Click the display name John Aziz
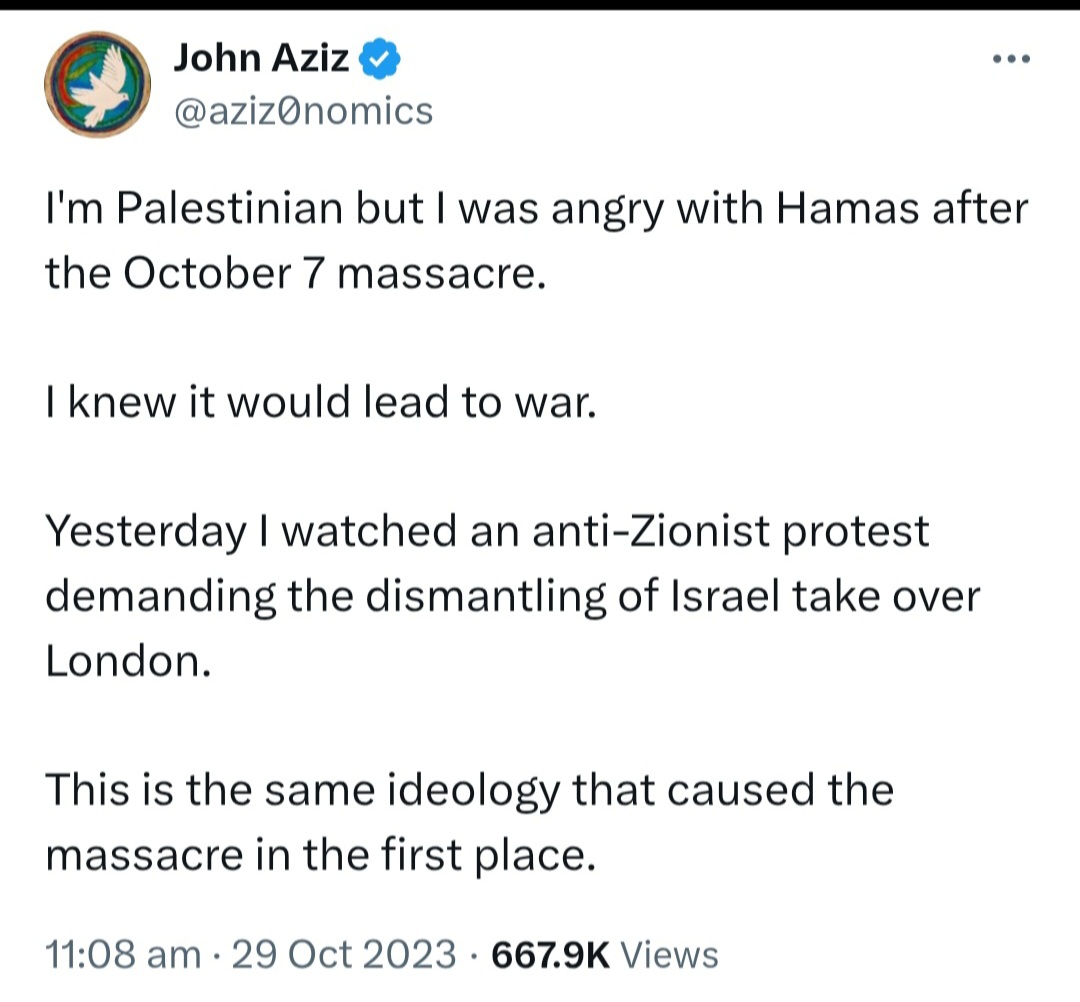Viewport: 1080px width, 1002px height. pos(260,58)
